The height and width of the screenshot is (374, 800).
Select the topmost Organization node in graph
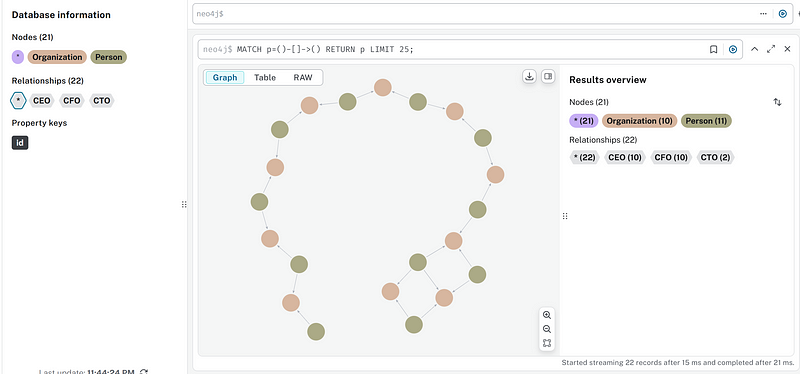383,87
